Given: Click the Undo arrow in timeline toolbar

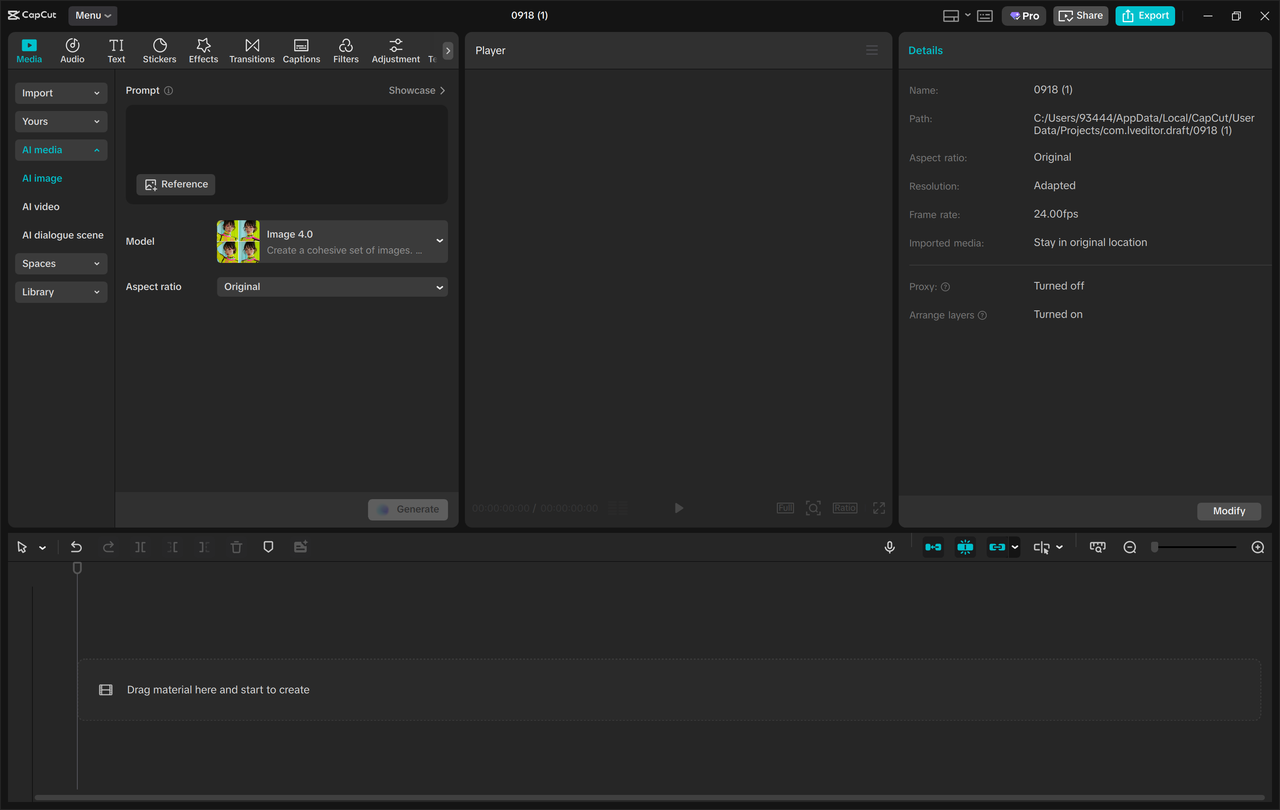Looking at the screenshot, I should [x=76, y=547].
